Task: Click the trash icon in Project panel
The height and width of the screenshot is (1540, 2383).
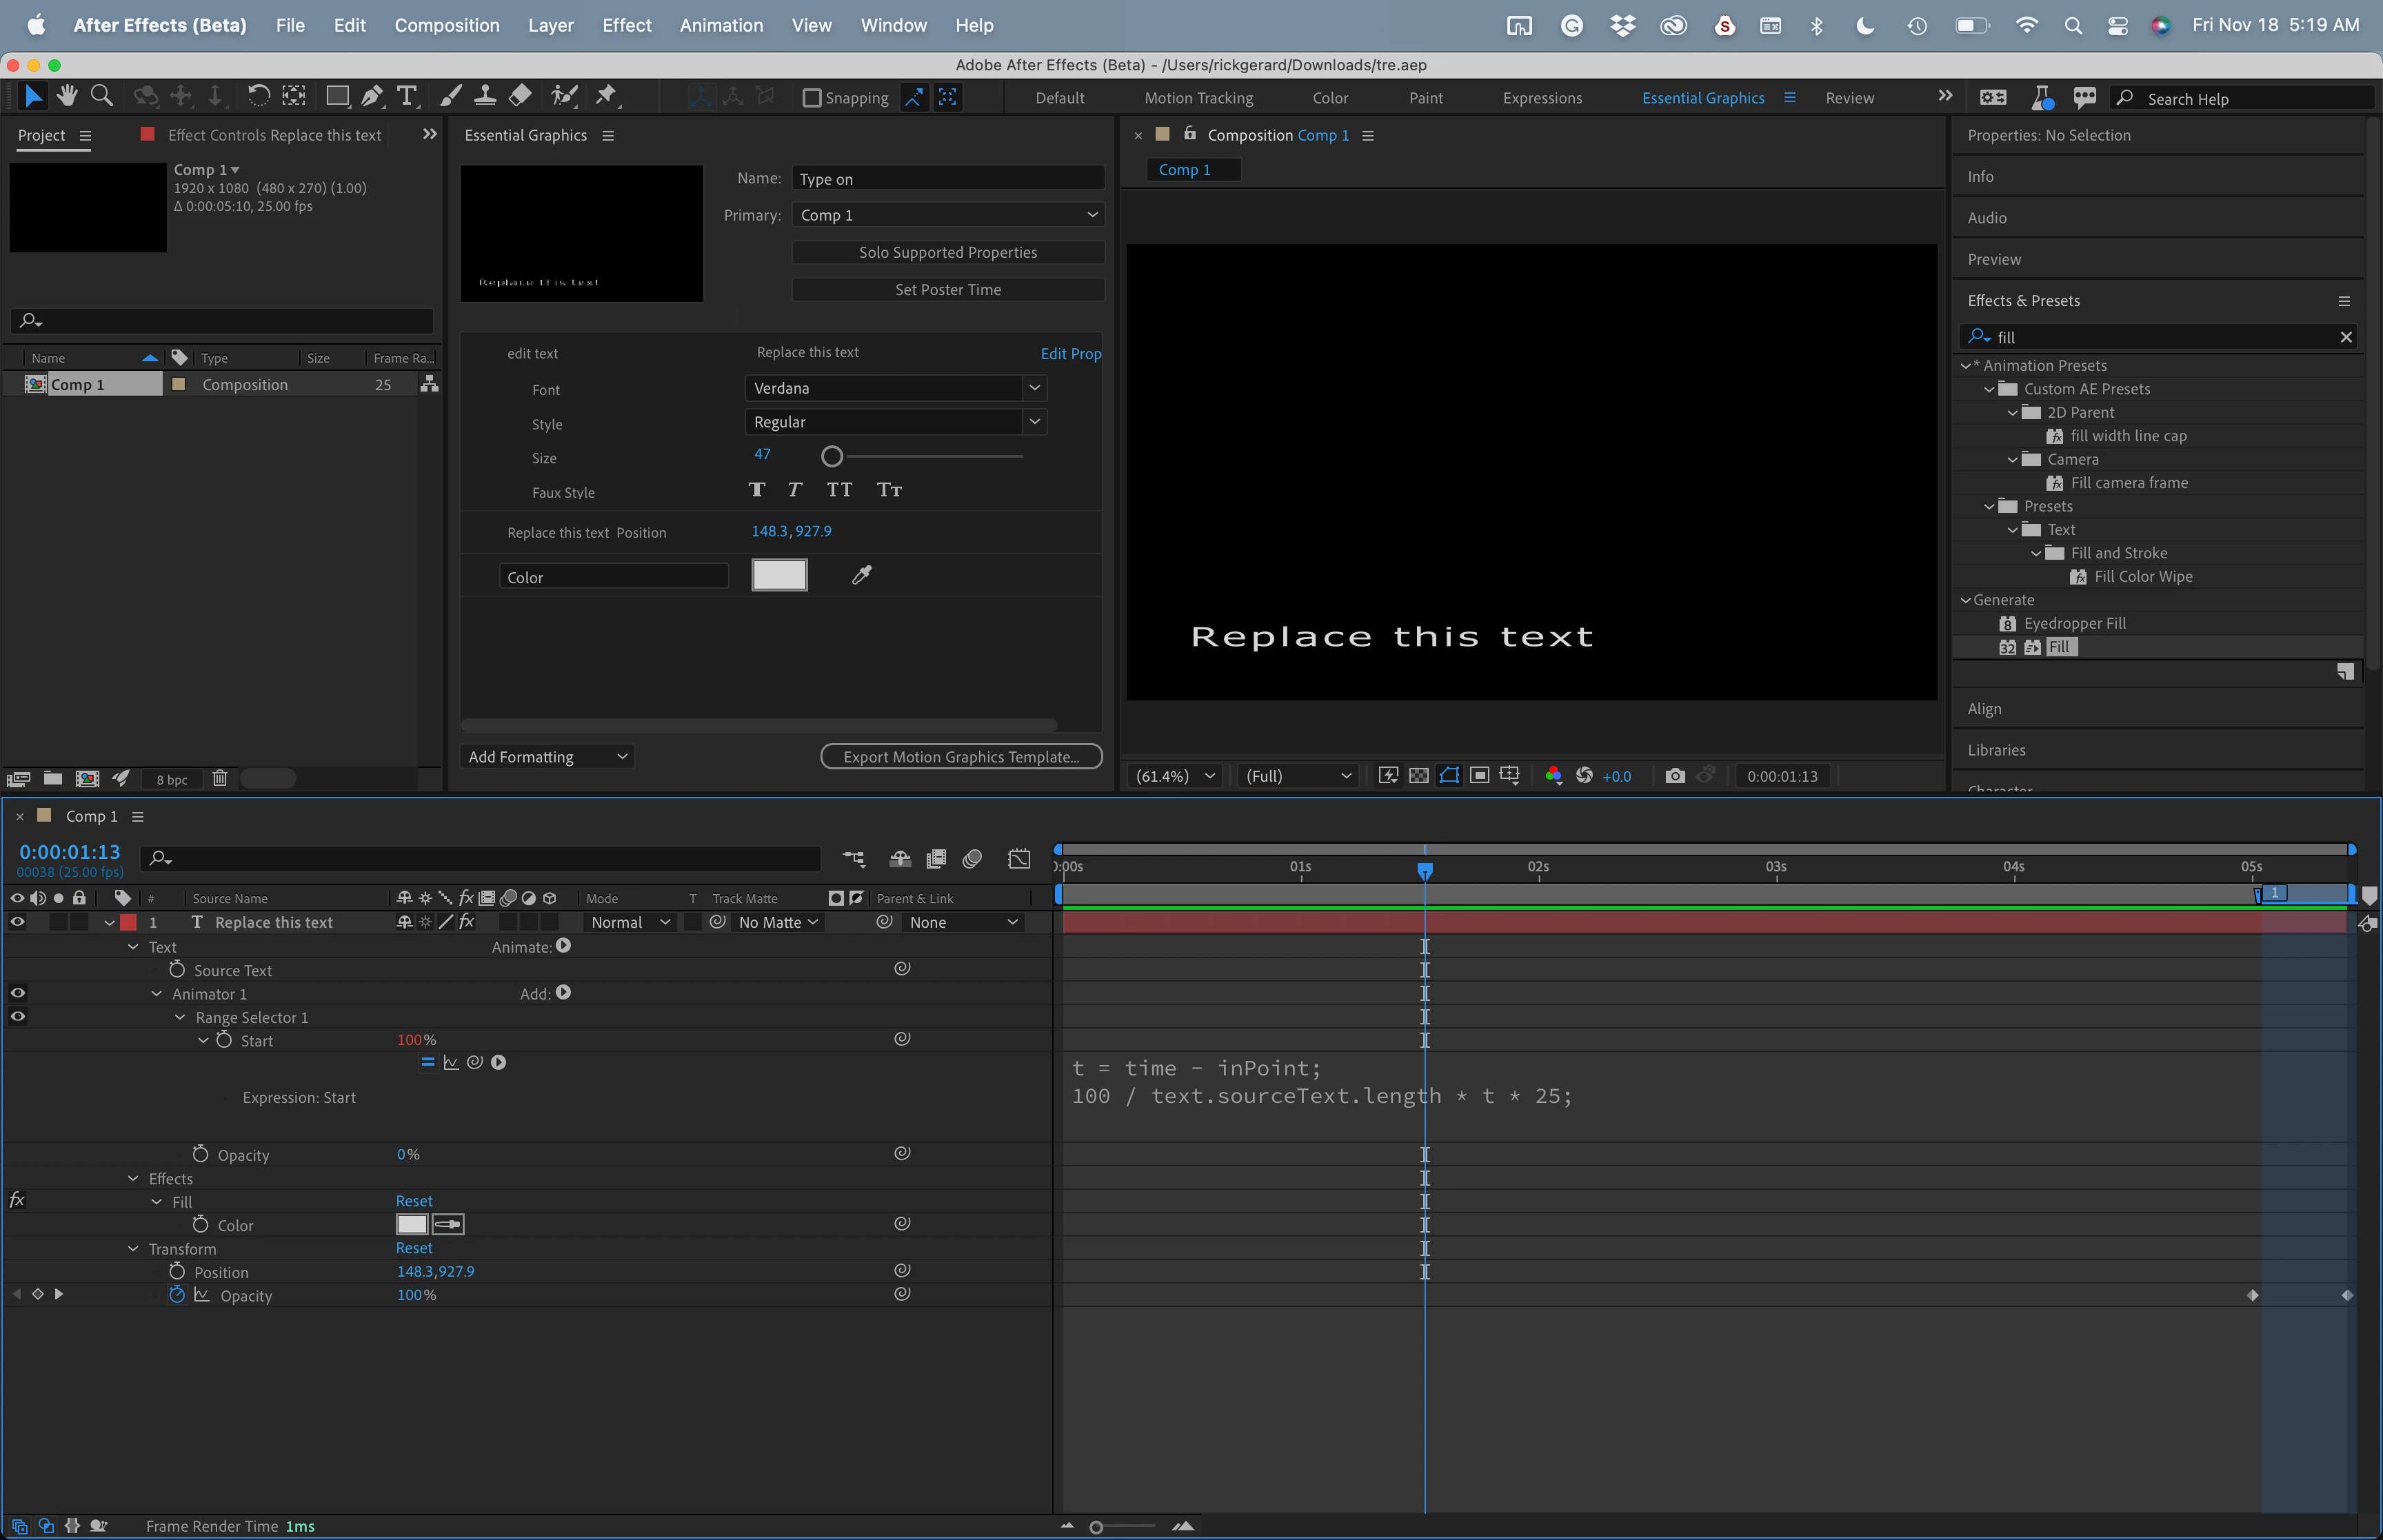Action: (220, 778)
